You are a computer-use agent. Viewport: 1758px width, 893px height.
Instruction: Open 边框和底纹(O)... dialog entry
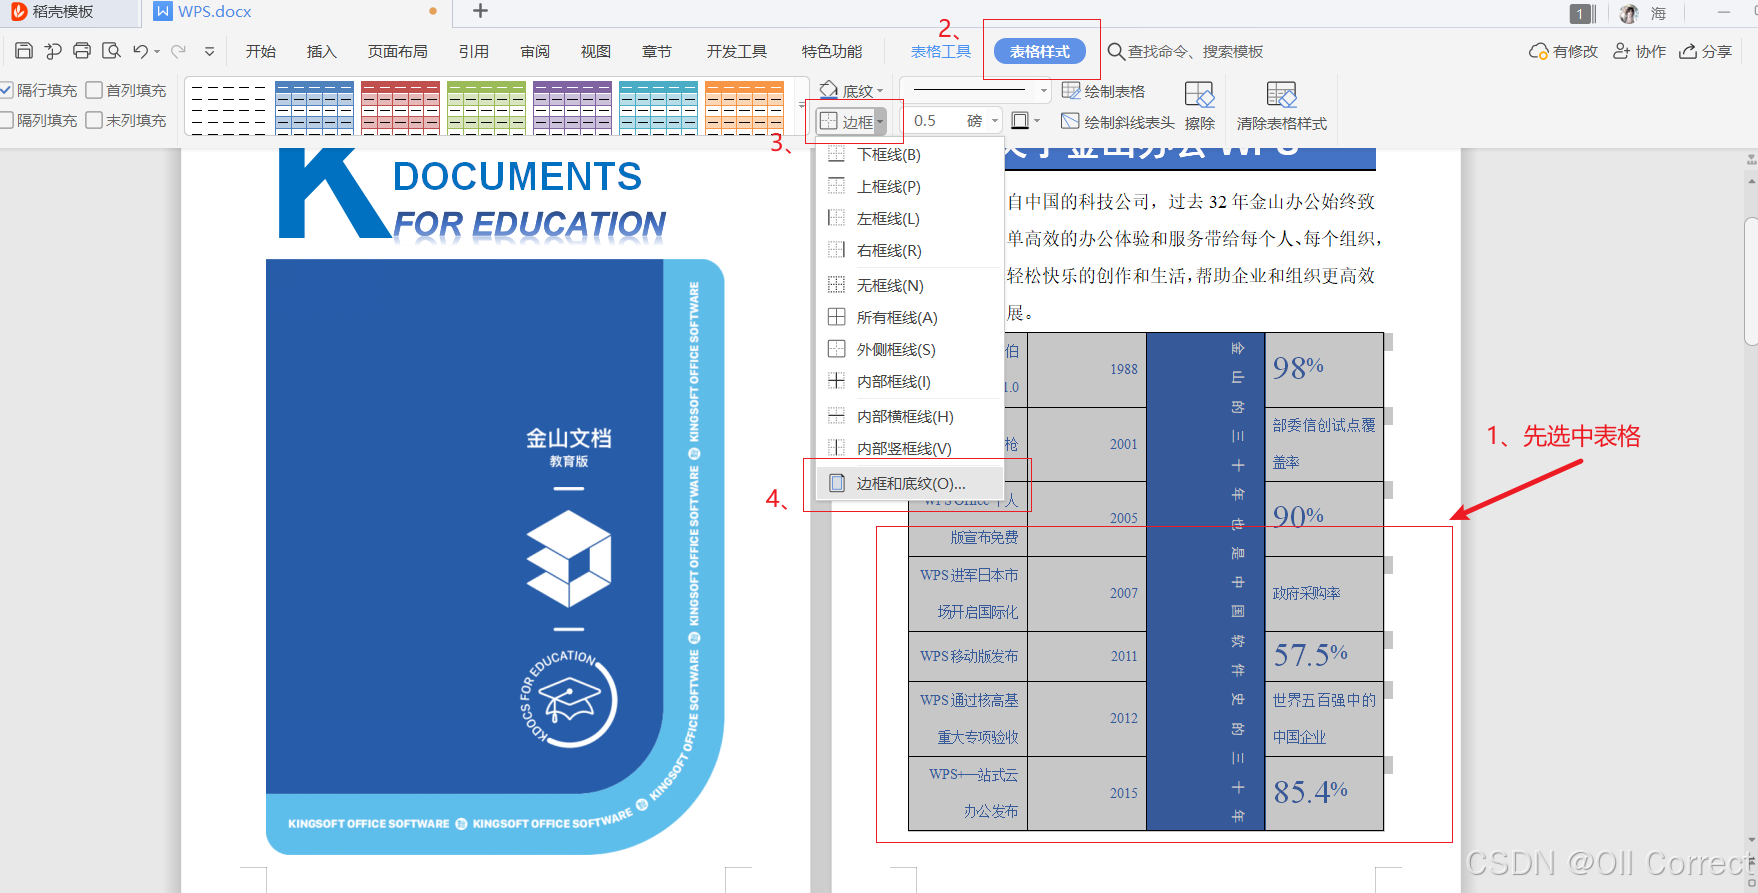click(x=910, y=483)
